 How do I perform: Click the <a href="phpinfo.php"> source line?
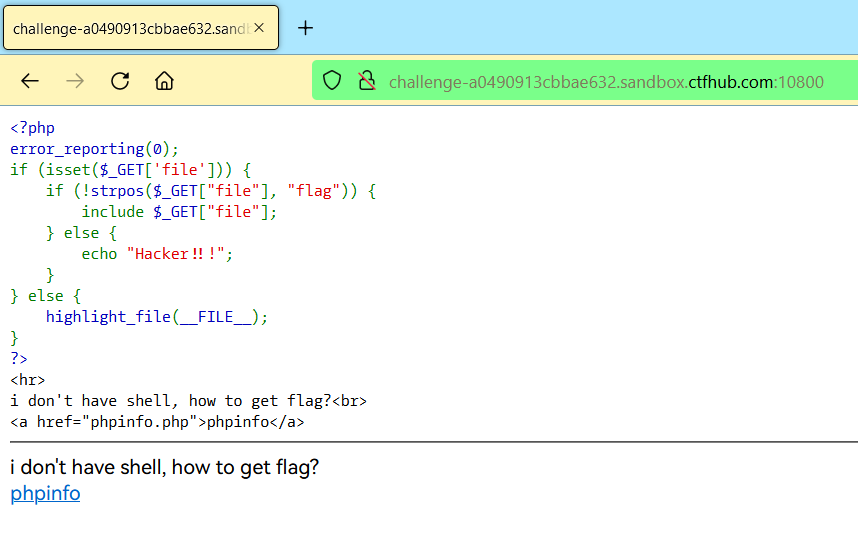pos(157,422)
